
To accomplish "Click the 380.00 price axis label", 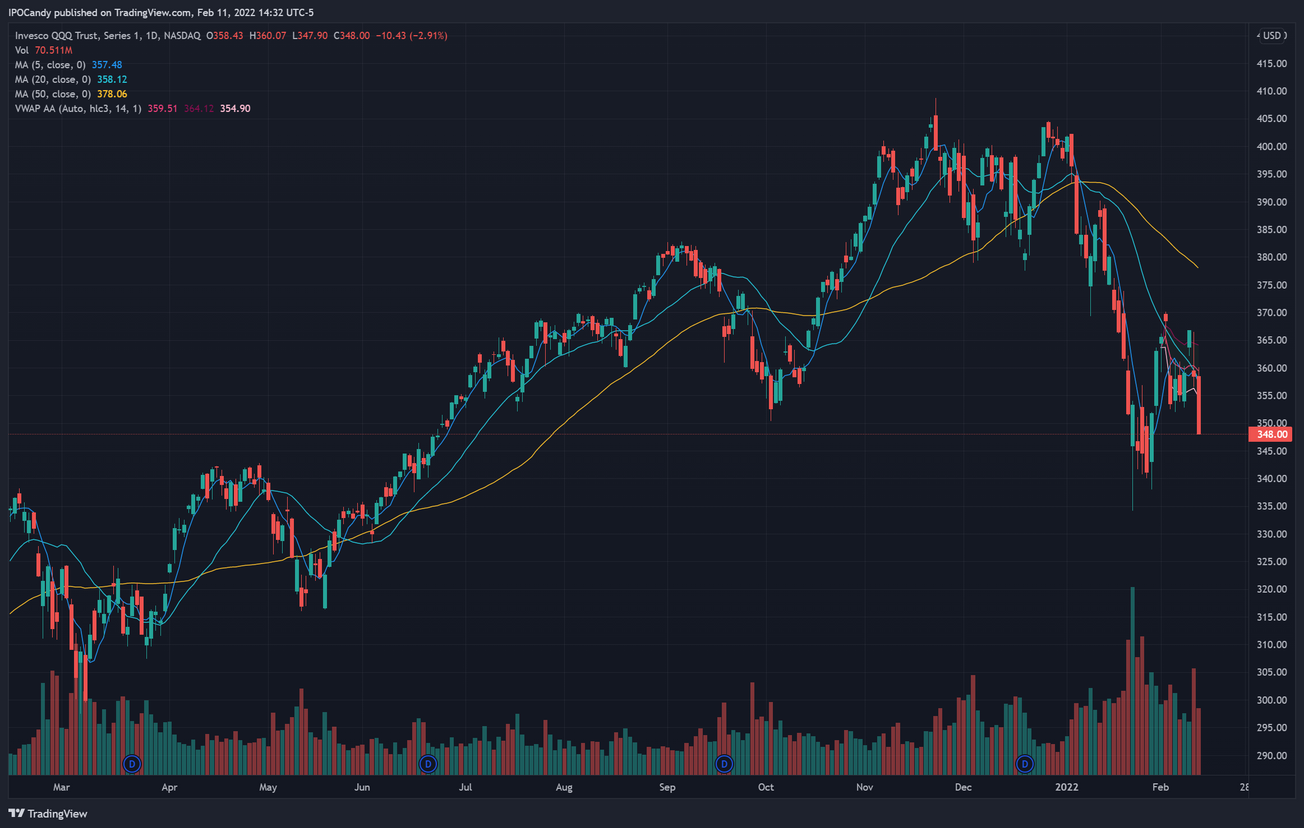I will coord(1271,257).
